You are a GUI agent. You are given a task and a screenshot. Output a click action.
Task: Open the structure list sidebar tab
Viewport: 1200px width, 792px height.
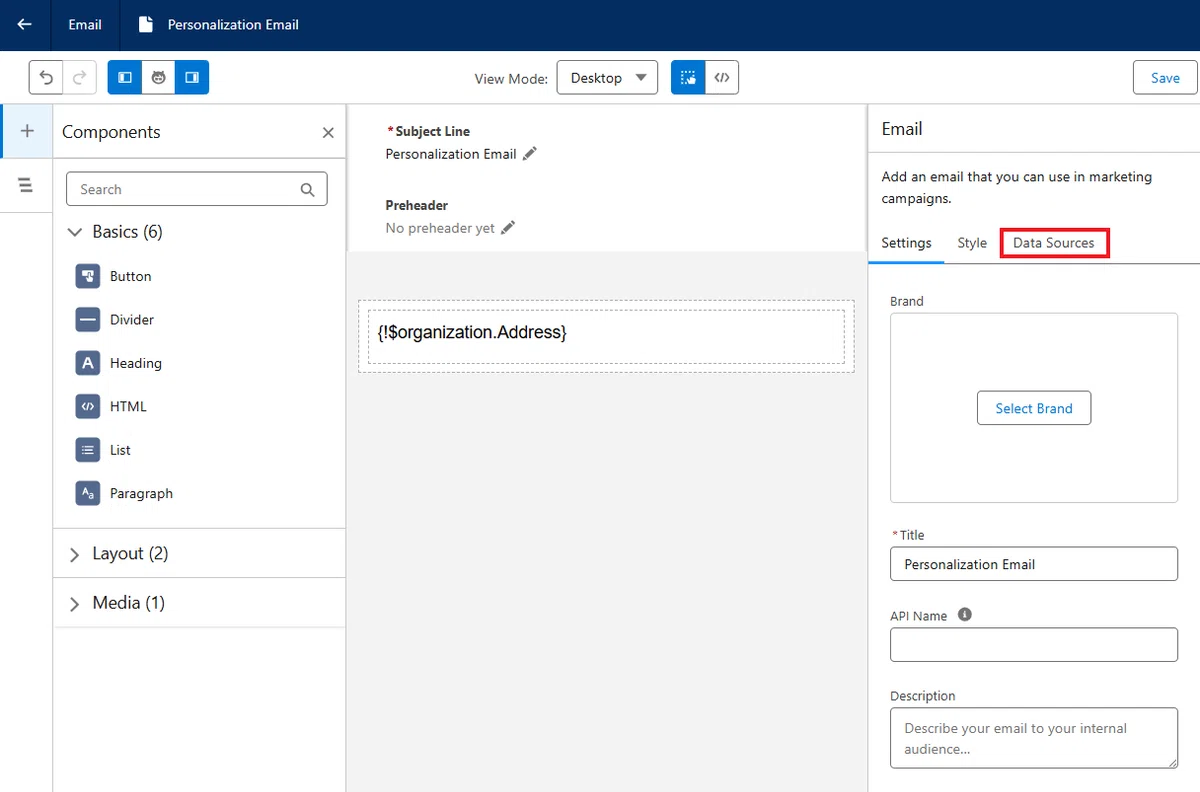tap(26, 185)
